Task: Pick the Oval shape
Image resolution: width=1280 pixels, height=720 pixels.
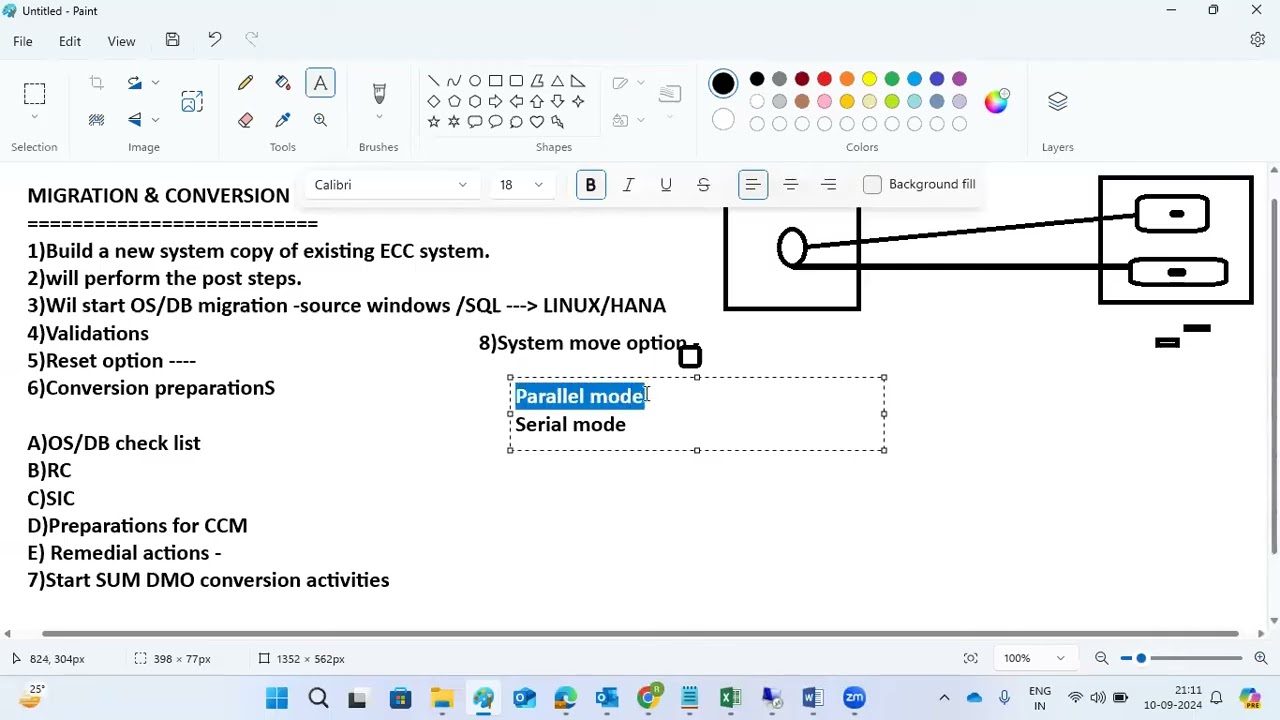Action: click(x=475, y=81)
